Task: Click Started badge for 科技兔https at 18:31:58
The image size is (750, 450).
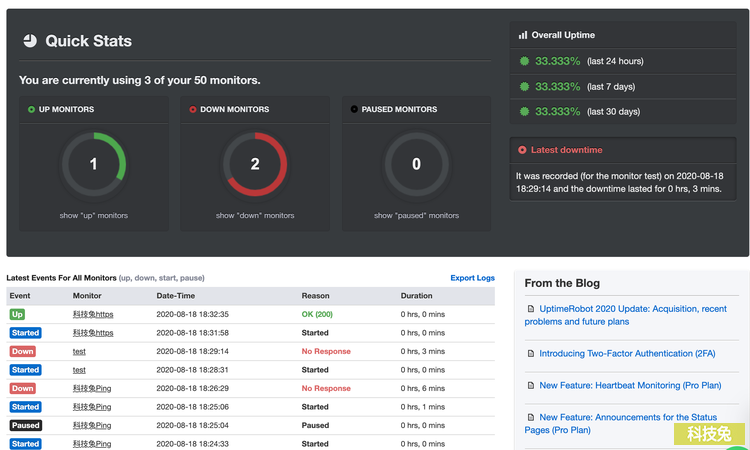Action: [25, 333]
